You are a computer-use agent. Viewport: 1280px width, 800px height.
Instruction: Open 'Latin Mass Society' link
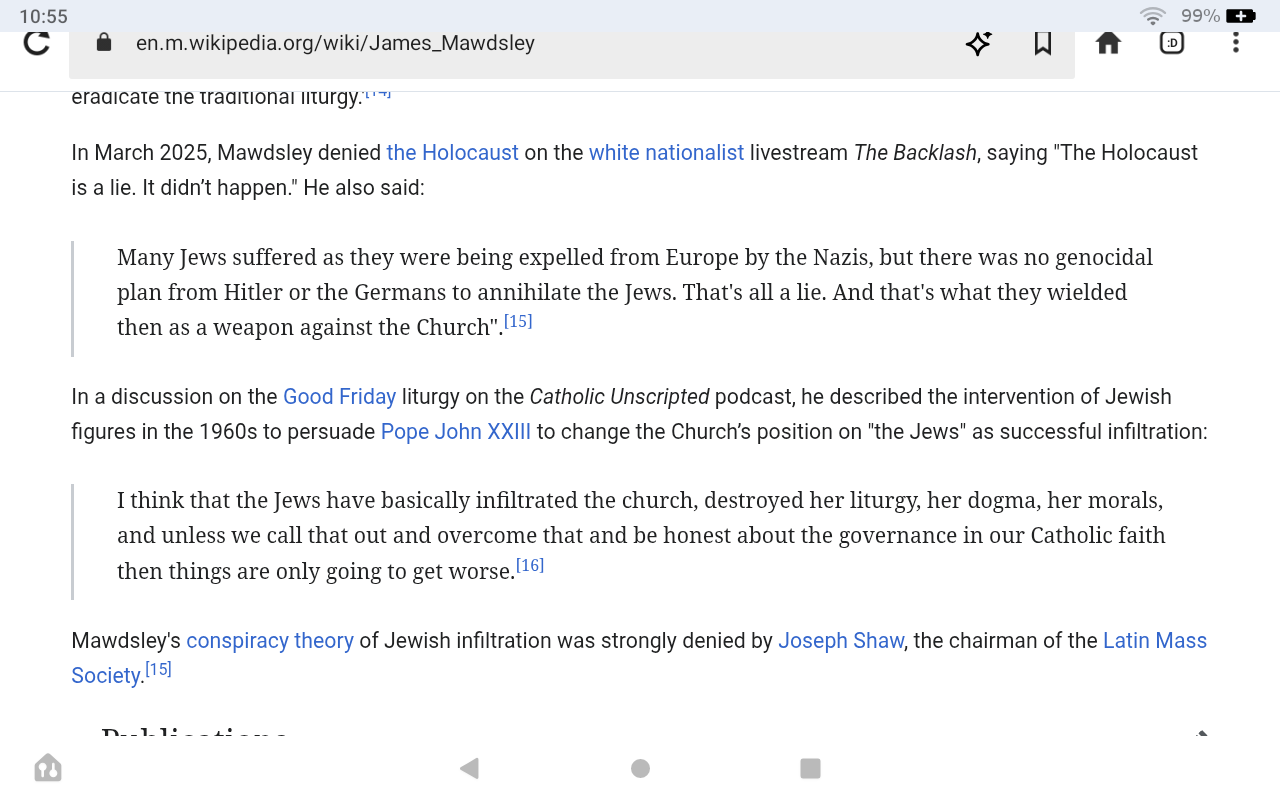1155,641
